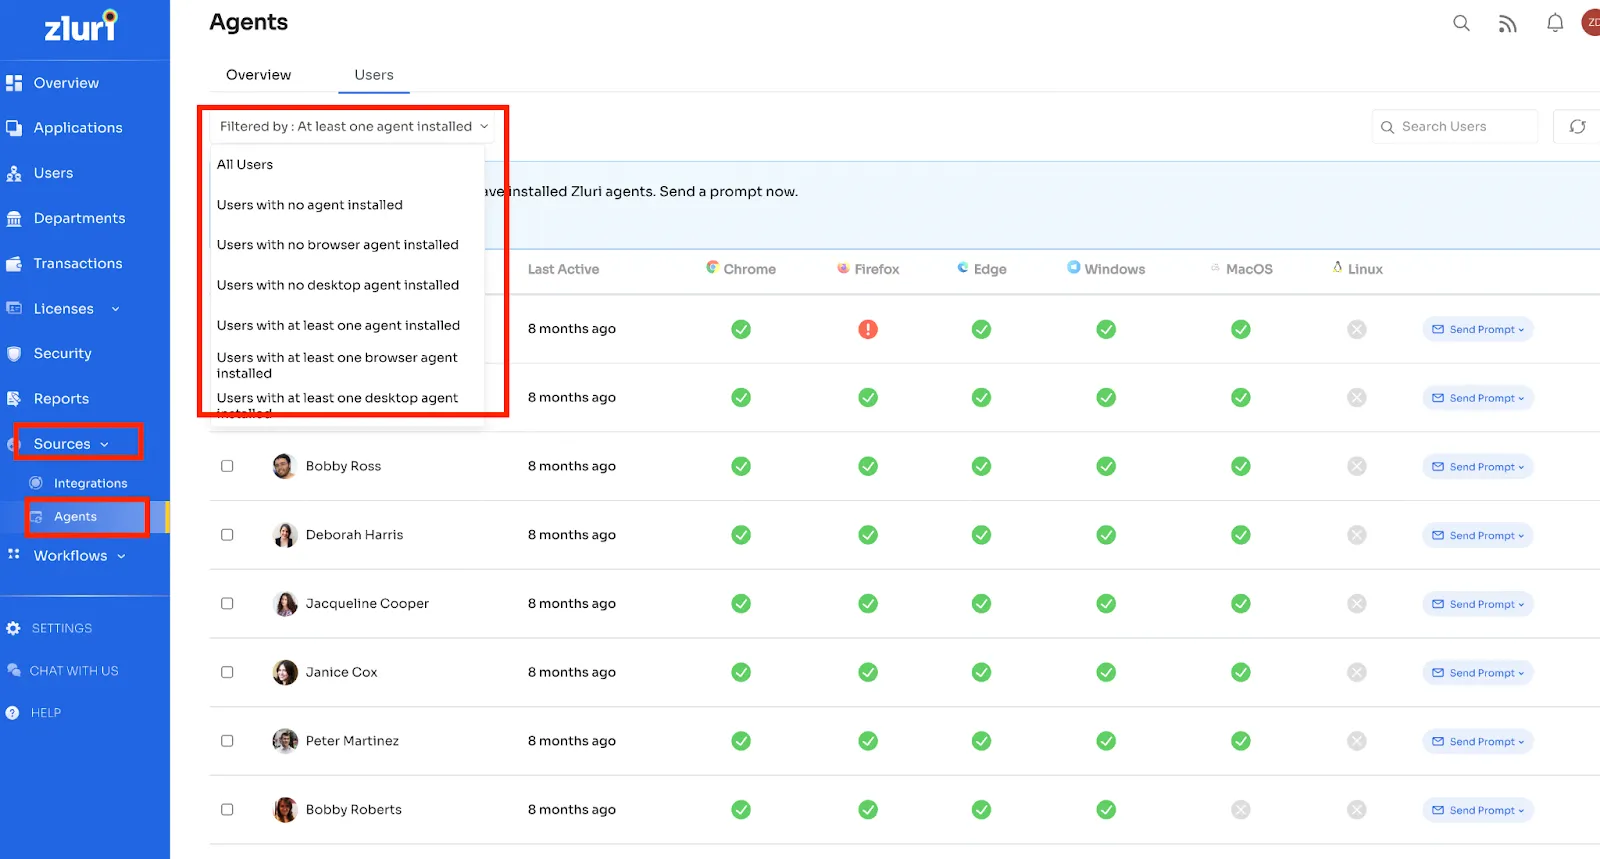Open Send Prompt dropdown for Jacqueline Cooper
This screenshot has width=1600, height=859.
tap(1478, 604)
